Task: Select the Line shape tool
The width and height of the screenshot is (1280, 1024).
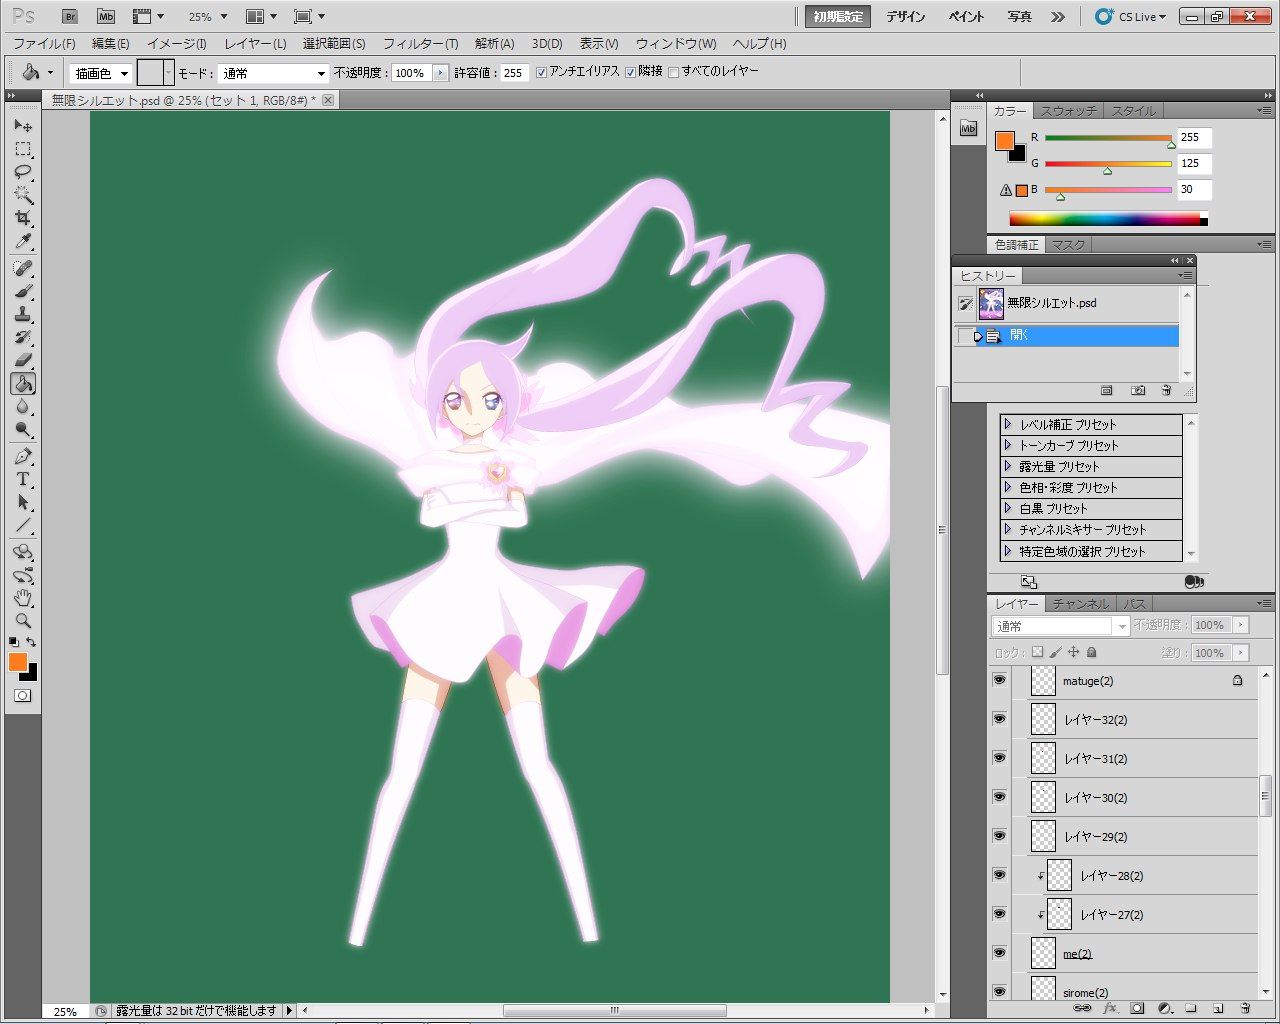Action: point(23,526)
